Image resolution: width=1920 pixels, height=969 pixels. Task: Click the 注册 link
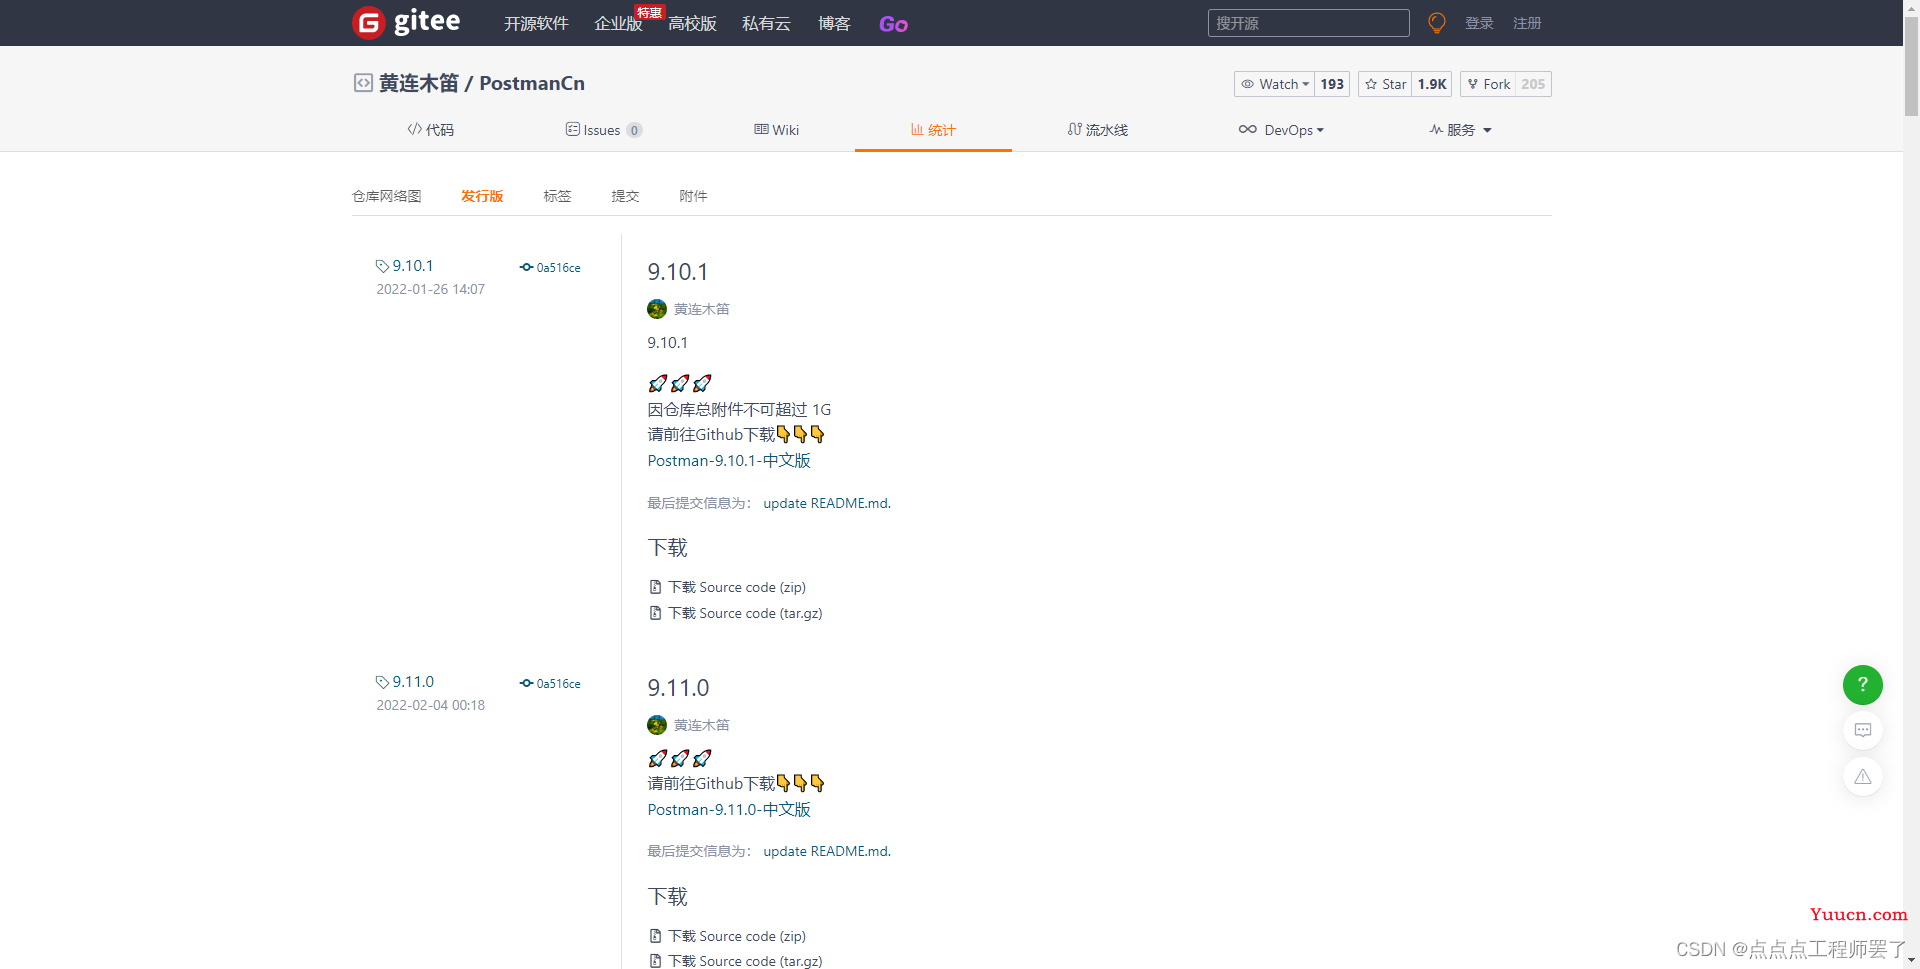[x=1527, y=23]
